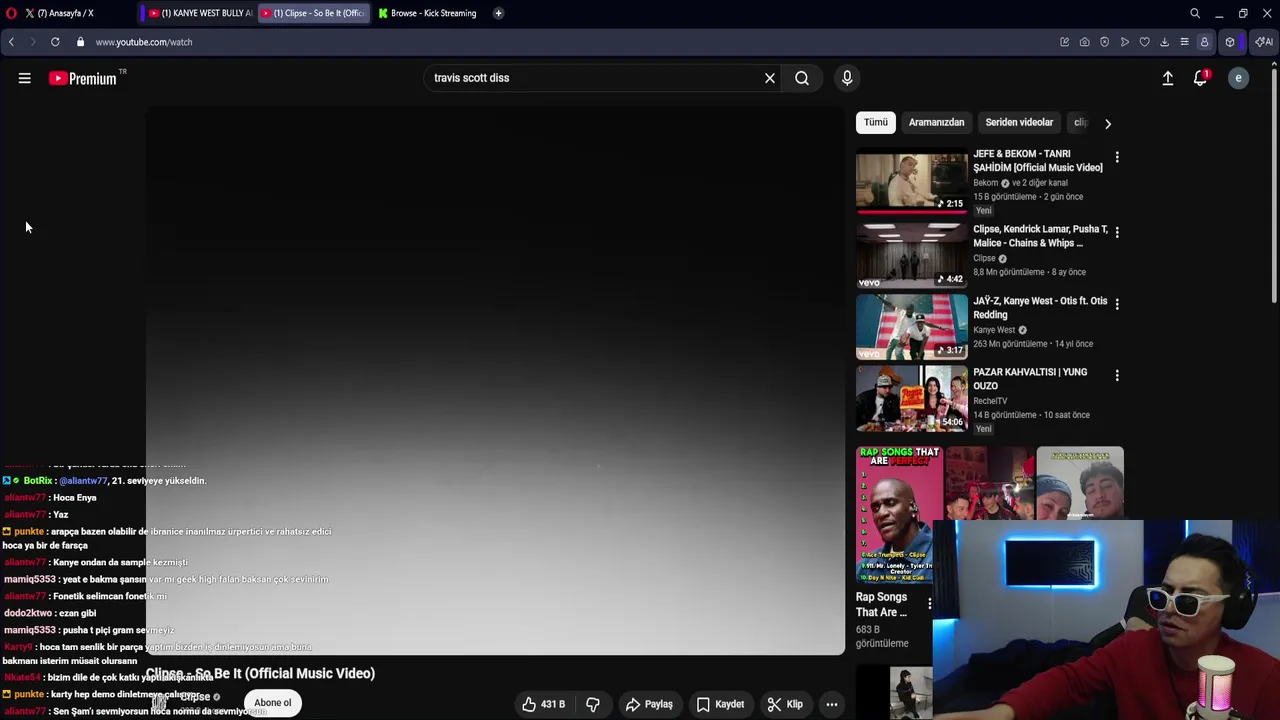Click the main video player area
This screenshot has width=1280, height=720.
(495, 380)
